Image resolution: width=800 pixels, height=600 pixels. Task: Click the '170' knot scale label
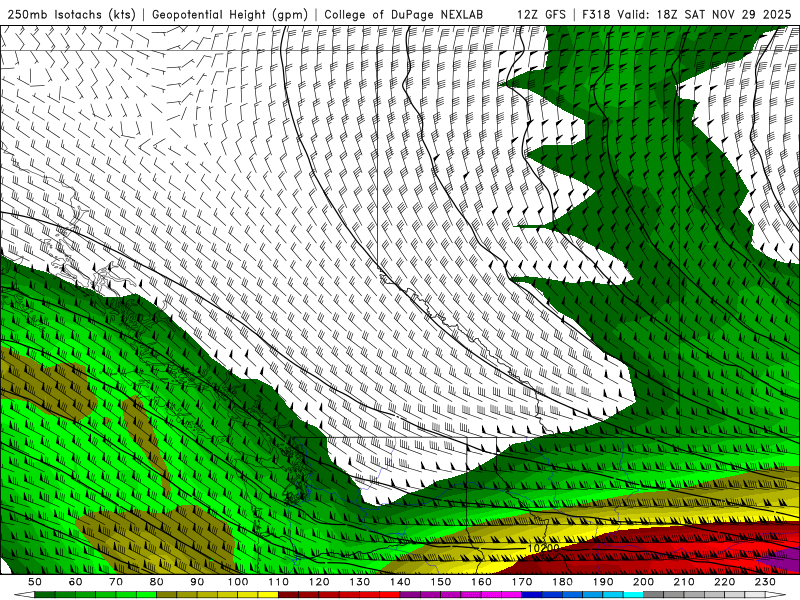[x=521, y=582]
